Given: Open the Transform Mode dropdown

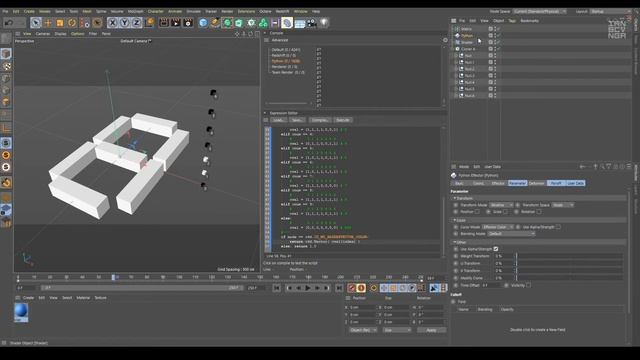Looking at the screenshot, I should [501, 205].
